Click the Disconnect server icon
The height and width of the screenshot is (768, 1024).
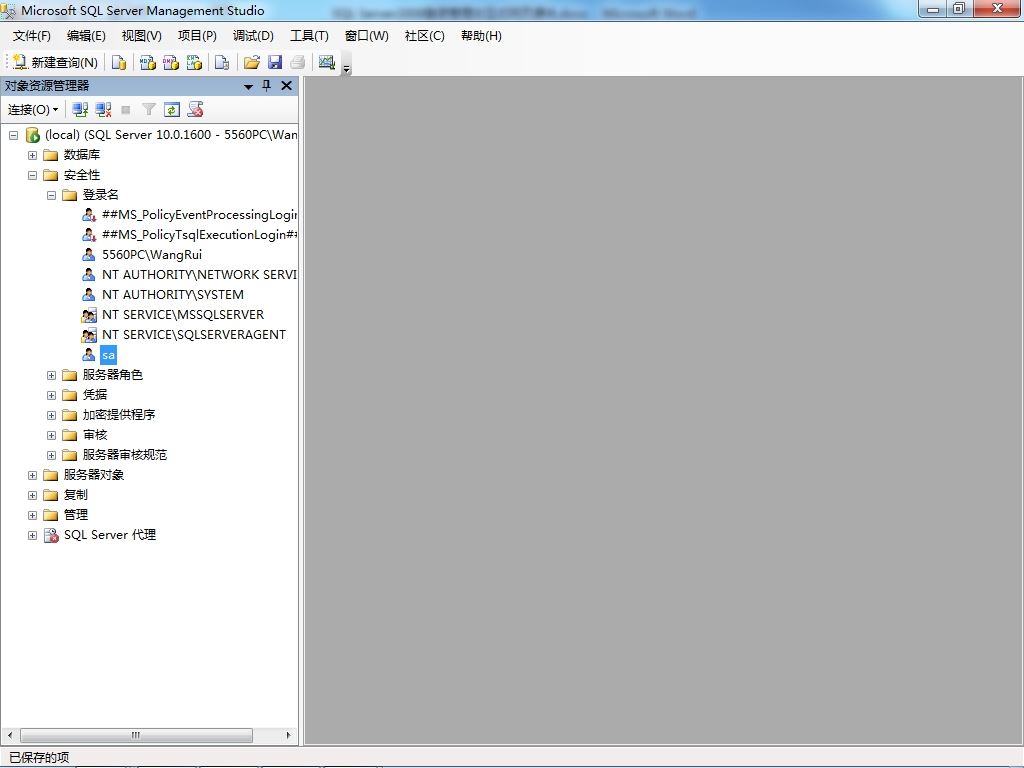coord(103,110)
